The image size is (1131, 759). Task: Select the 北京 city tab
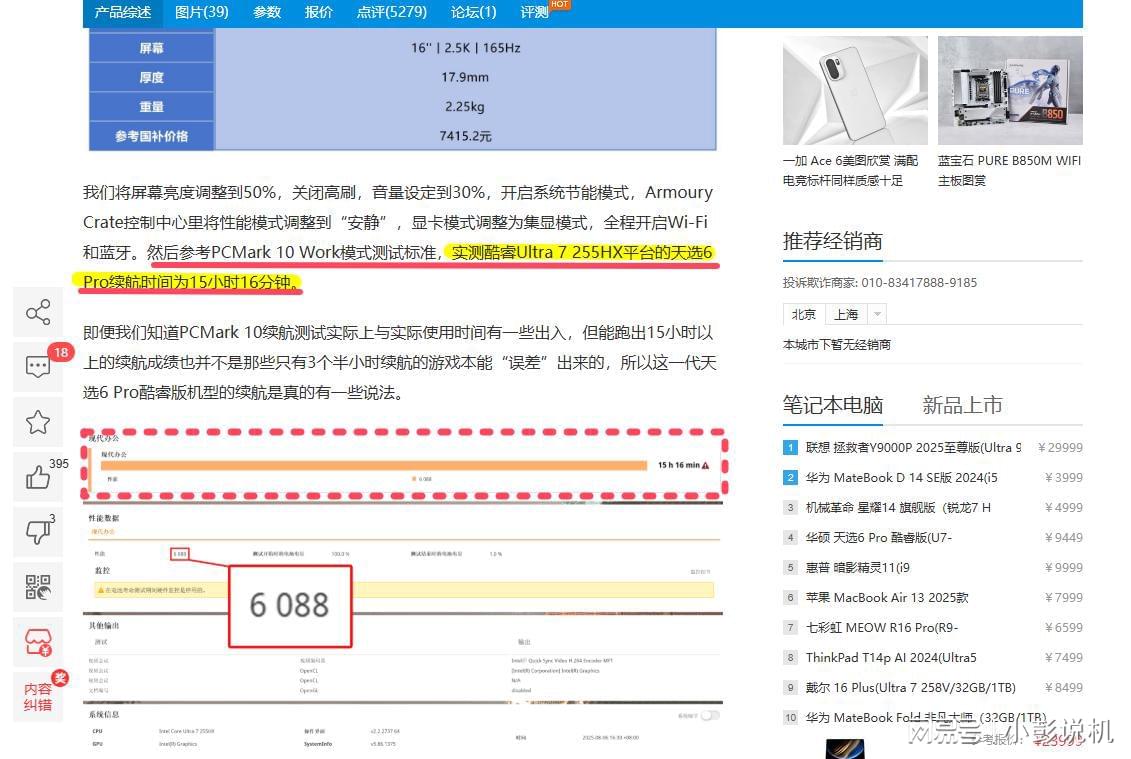tap(804, 314)
